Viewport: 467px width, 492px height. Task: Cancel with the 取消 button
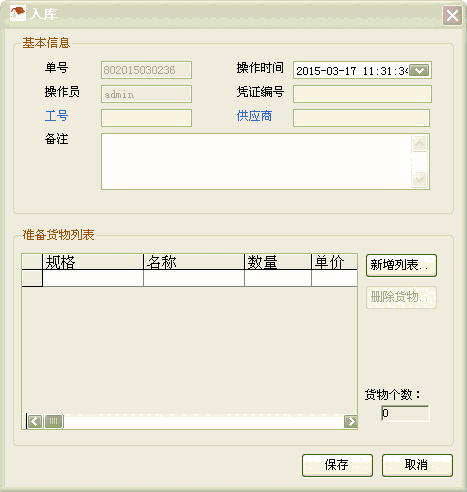coord(417,465)
